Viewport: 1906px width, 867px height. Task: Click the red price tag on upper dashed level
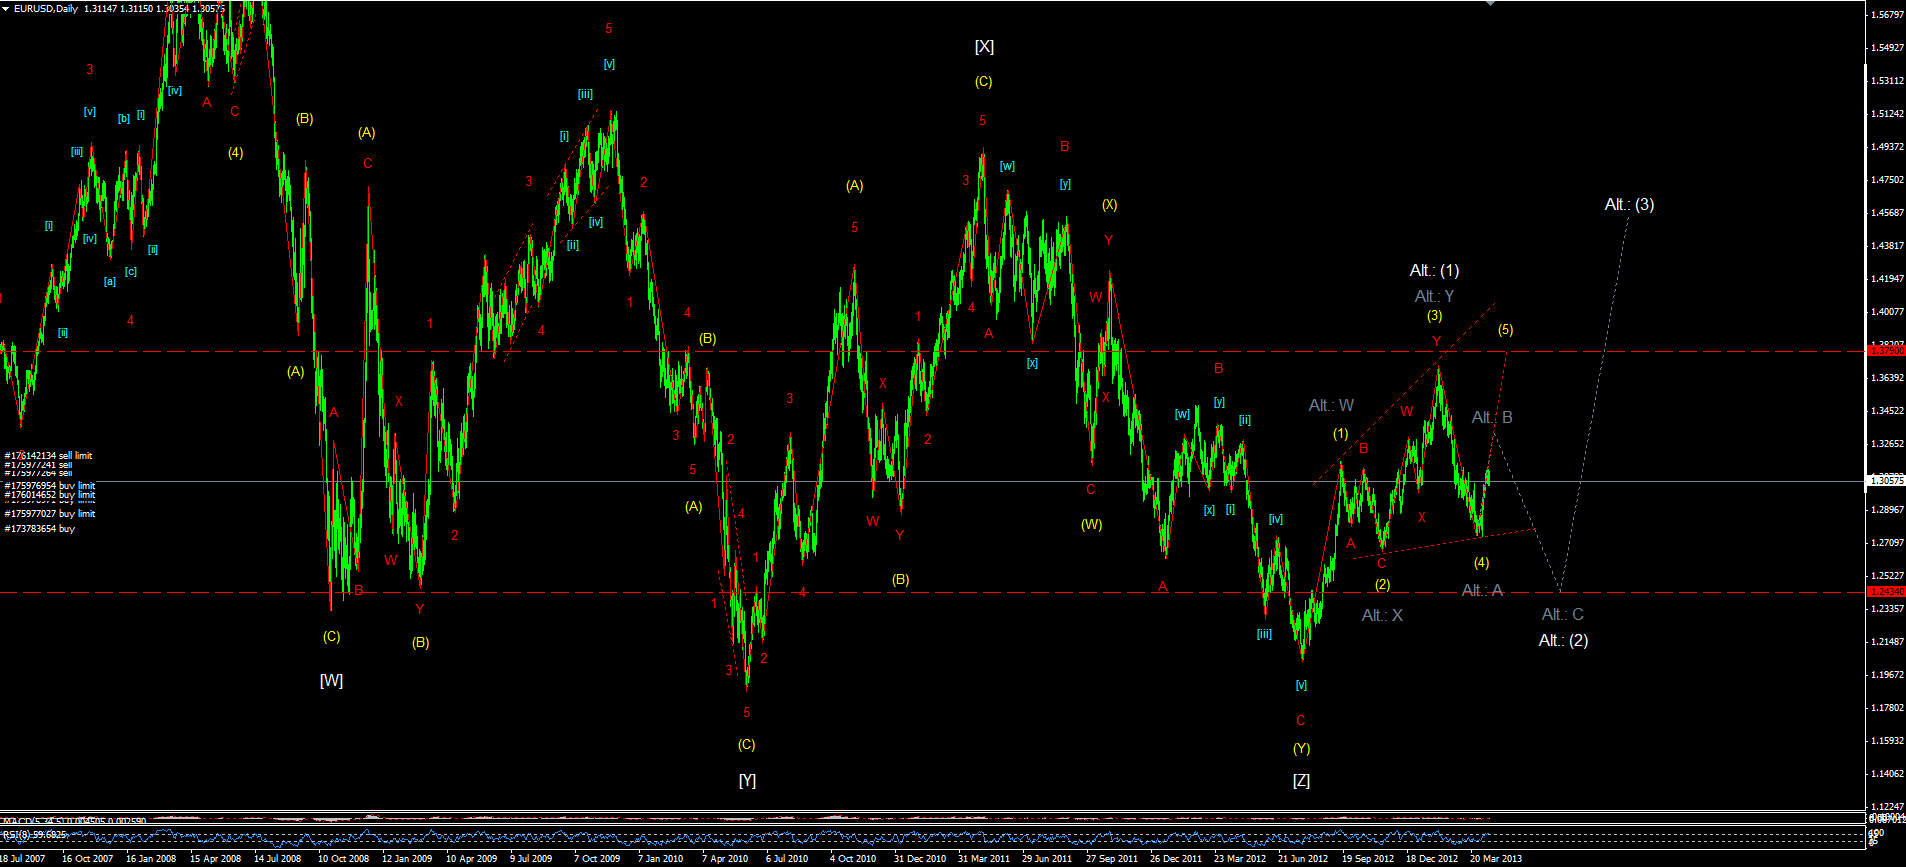[x=1886, y=351]
